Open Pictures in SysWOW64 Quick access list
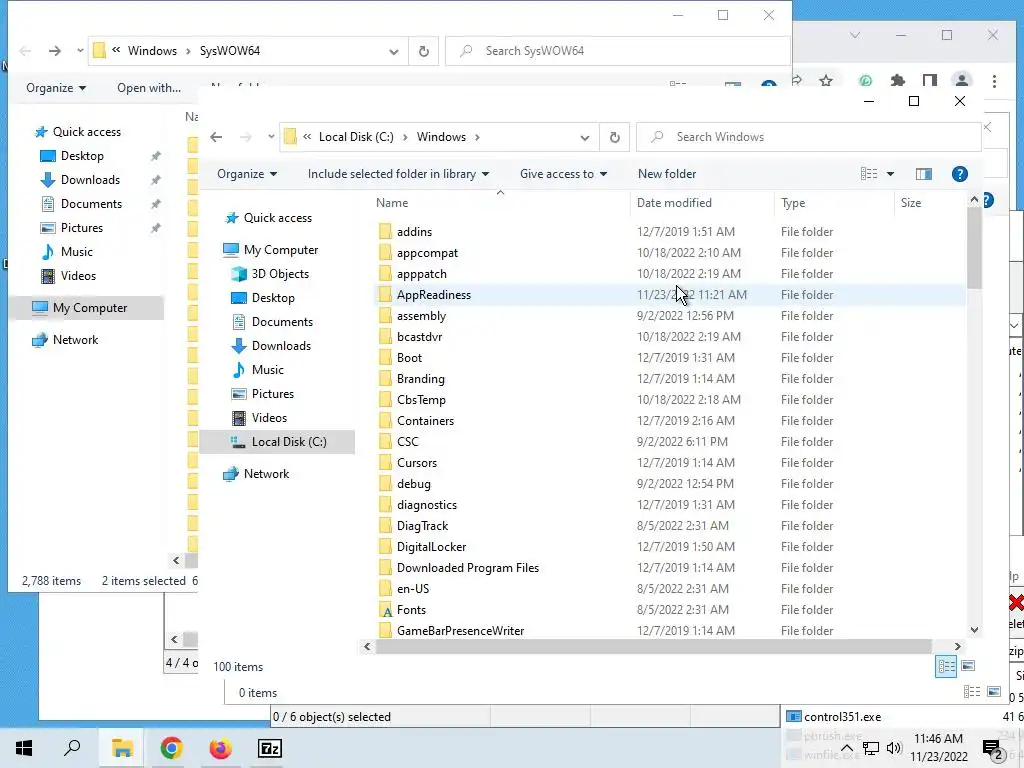The width and height of the screenshot is (1024, 768). [x=81, y=227]
